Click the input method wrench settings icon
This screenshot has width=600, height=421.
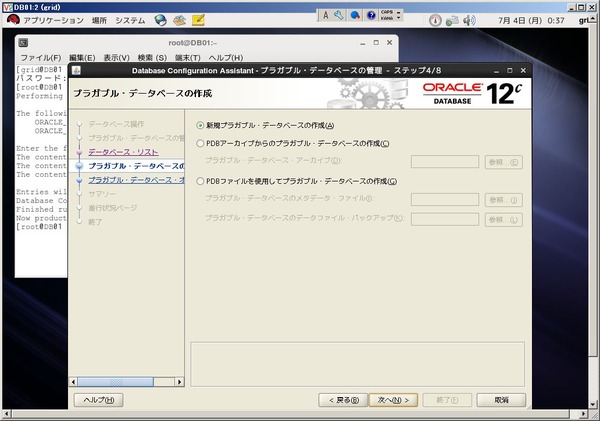[x=339, y=15]
